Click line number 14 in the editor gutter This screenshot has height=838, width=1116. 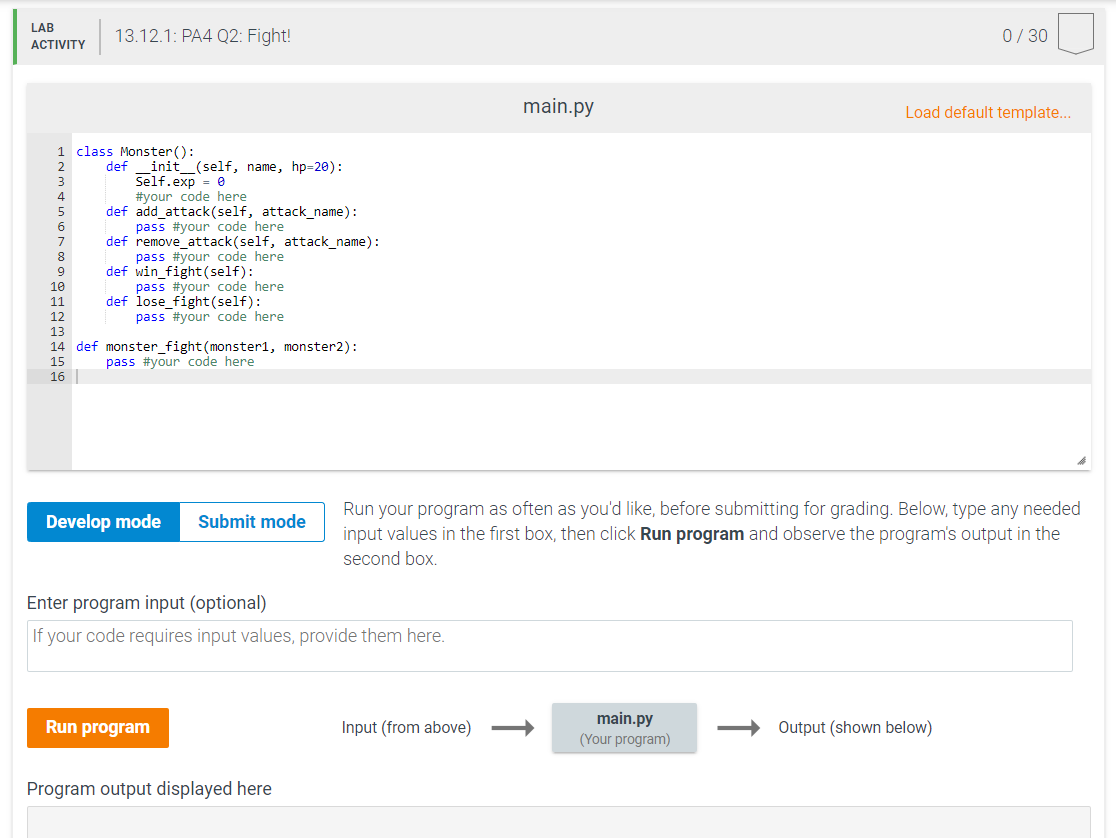(57, 346)
